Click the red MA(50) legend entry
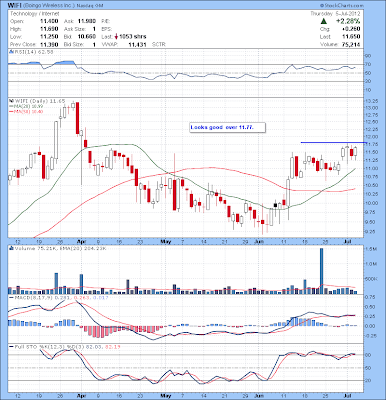 27,111
